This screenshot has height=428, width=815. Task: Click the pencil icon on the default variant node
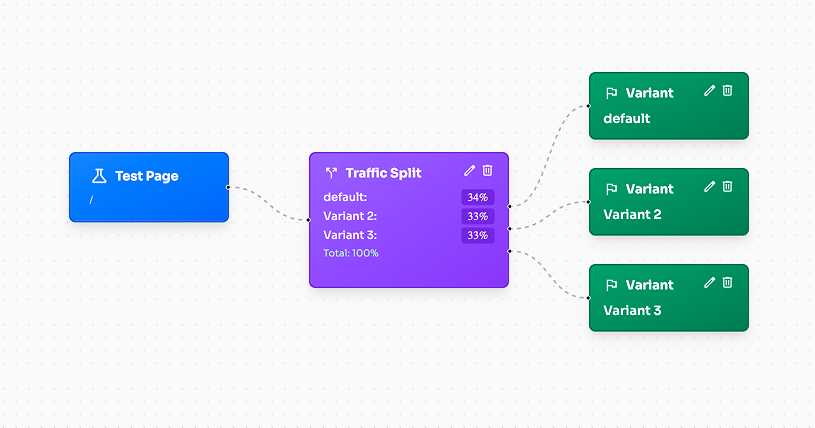[x=710, y=90]
